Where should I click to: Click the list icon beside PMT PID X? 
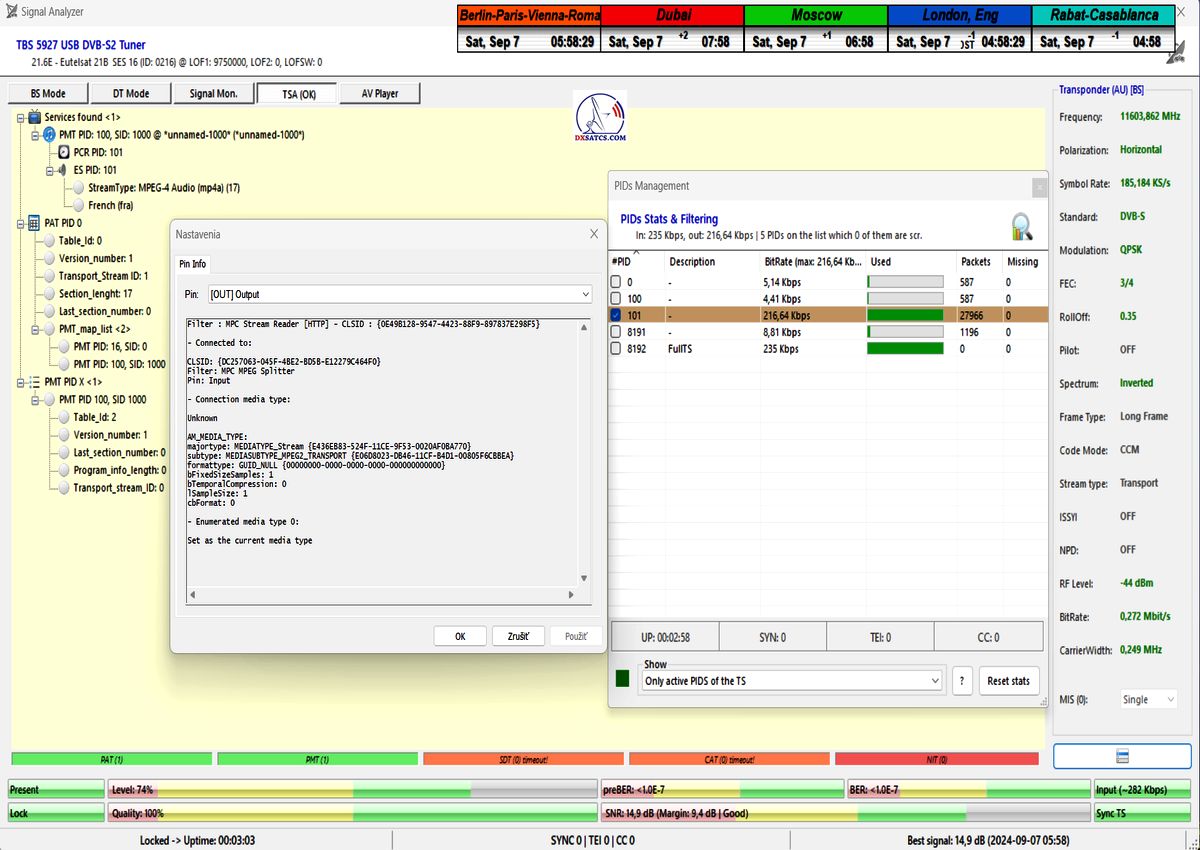34,382
